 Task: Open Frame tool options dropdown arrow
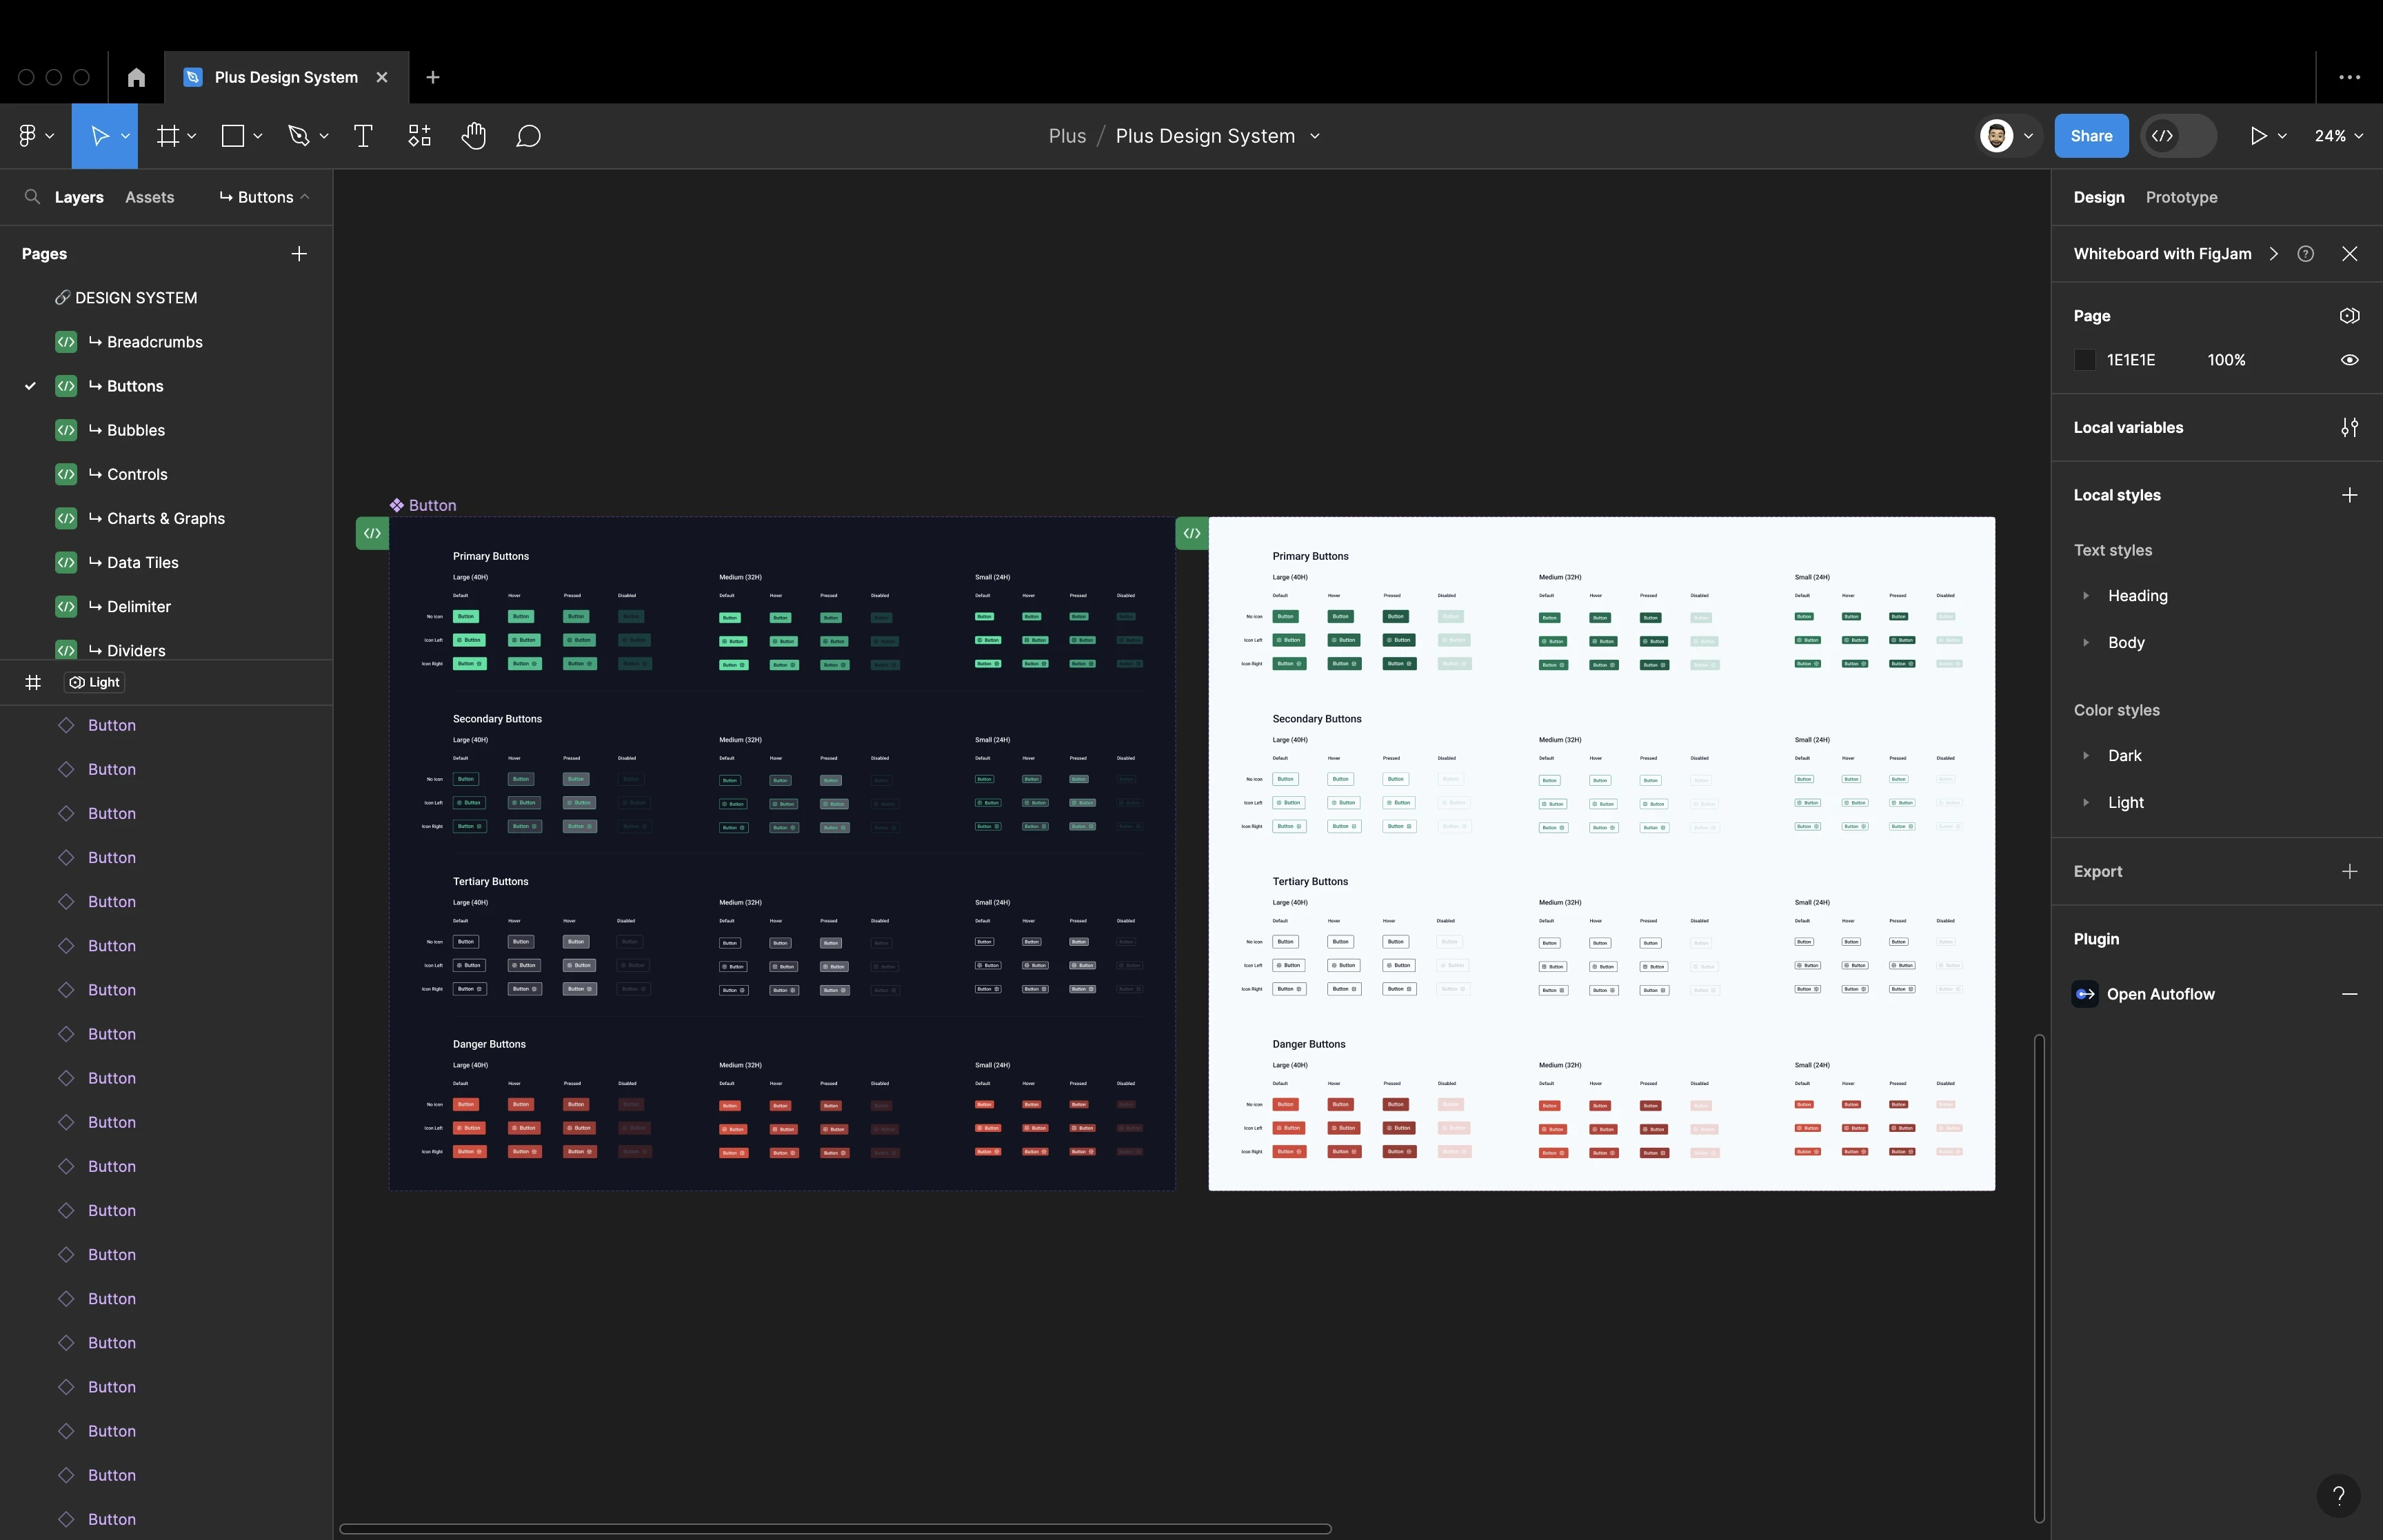pos(191,136)
